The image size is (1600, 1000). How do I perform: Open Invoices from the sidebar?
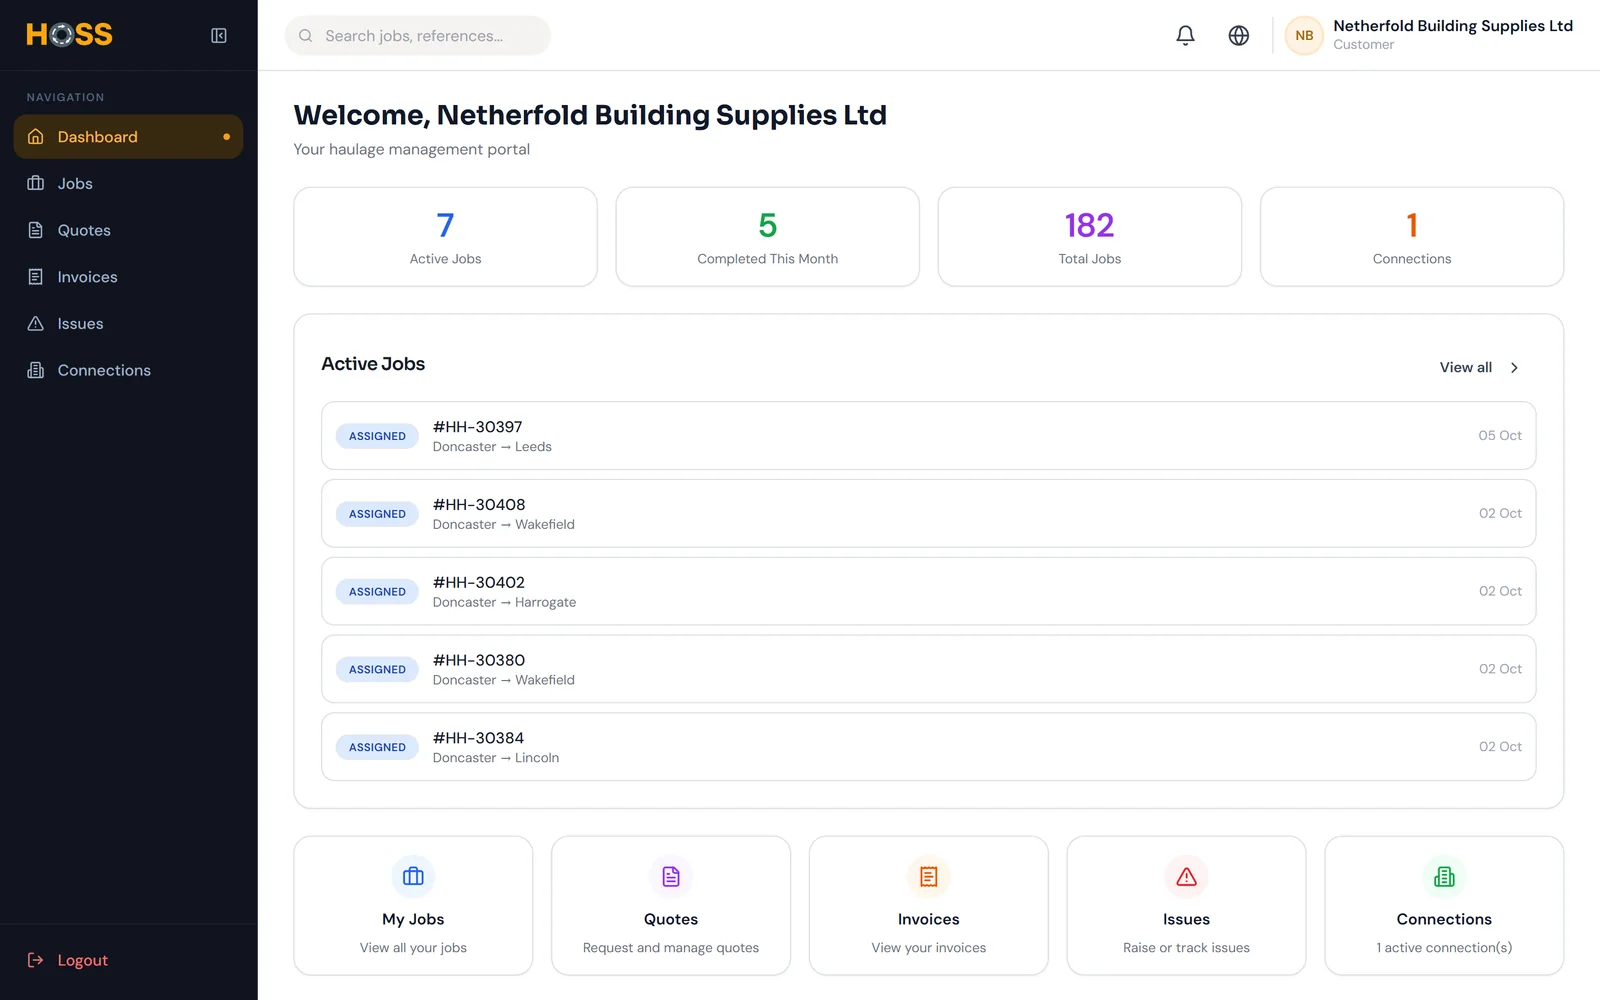[128, 277]
